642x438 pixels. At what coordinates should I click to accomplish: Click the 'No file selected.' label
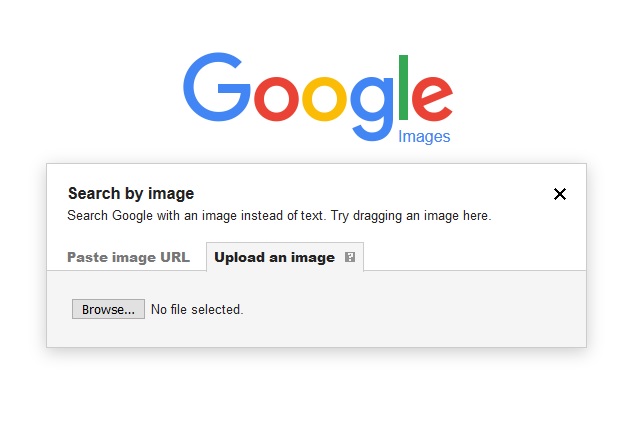point(197,310)
